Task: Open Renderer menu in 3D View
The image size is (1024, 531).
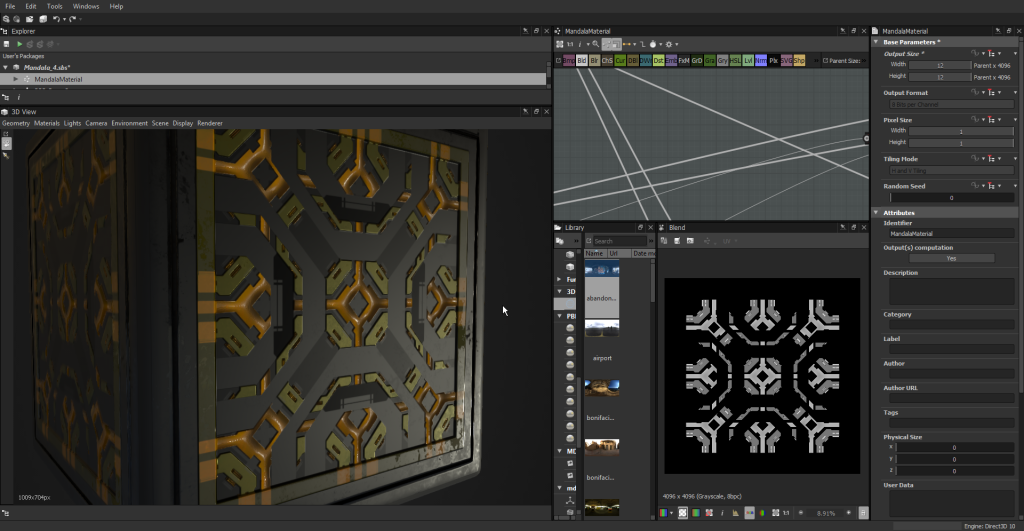Action: (x=210, y=123)
